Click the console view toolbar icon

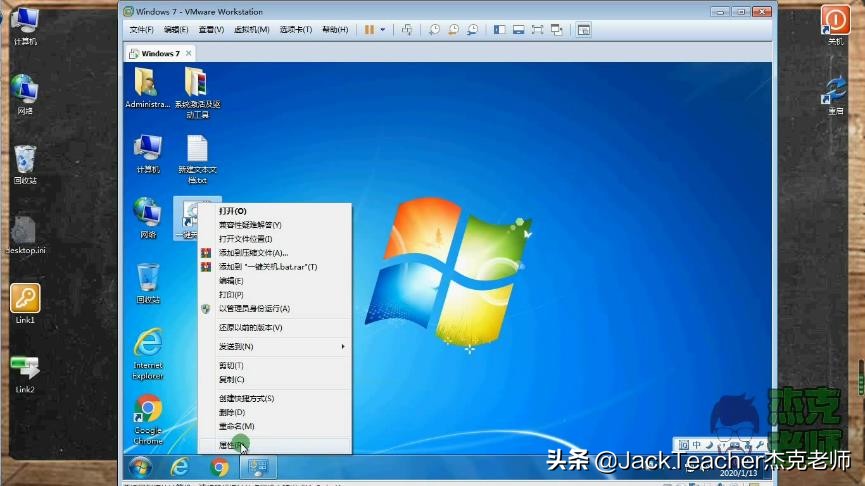tap(584, 30)
